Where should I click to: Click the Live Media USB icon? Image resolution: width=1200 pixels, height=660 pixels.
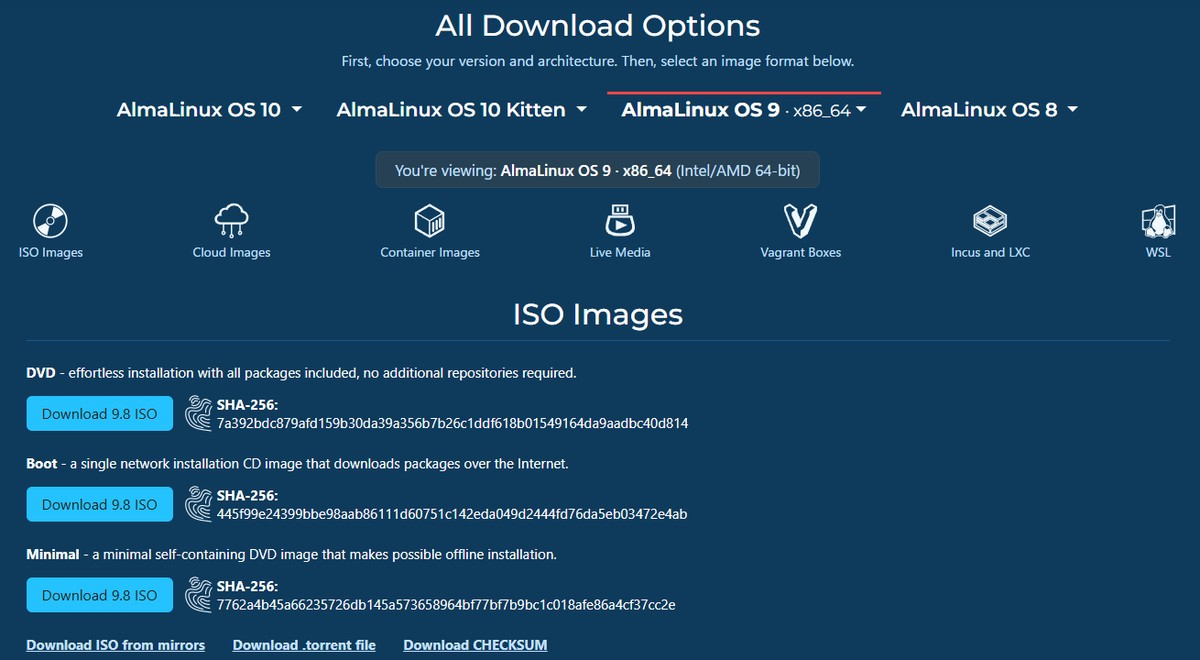[620, 220]
